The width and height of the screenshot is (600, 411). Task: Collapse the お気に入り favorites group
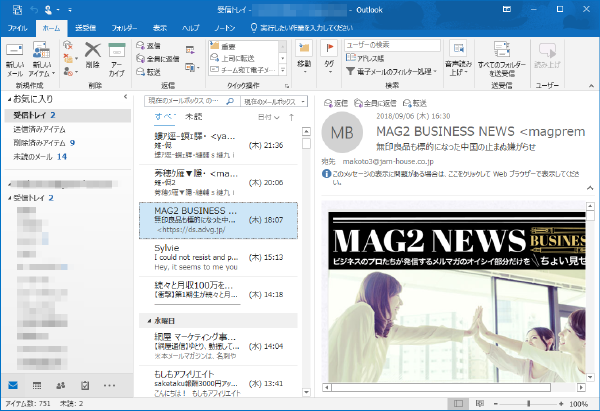coord(9,99)
